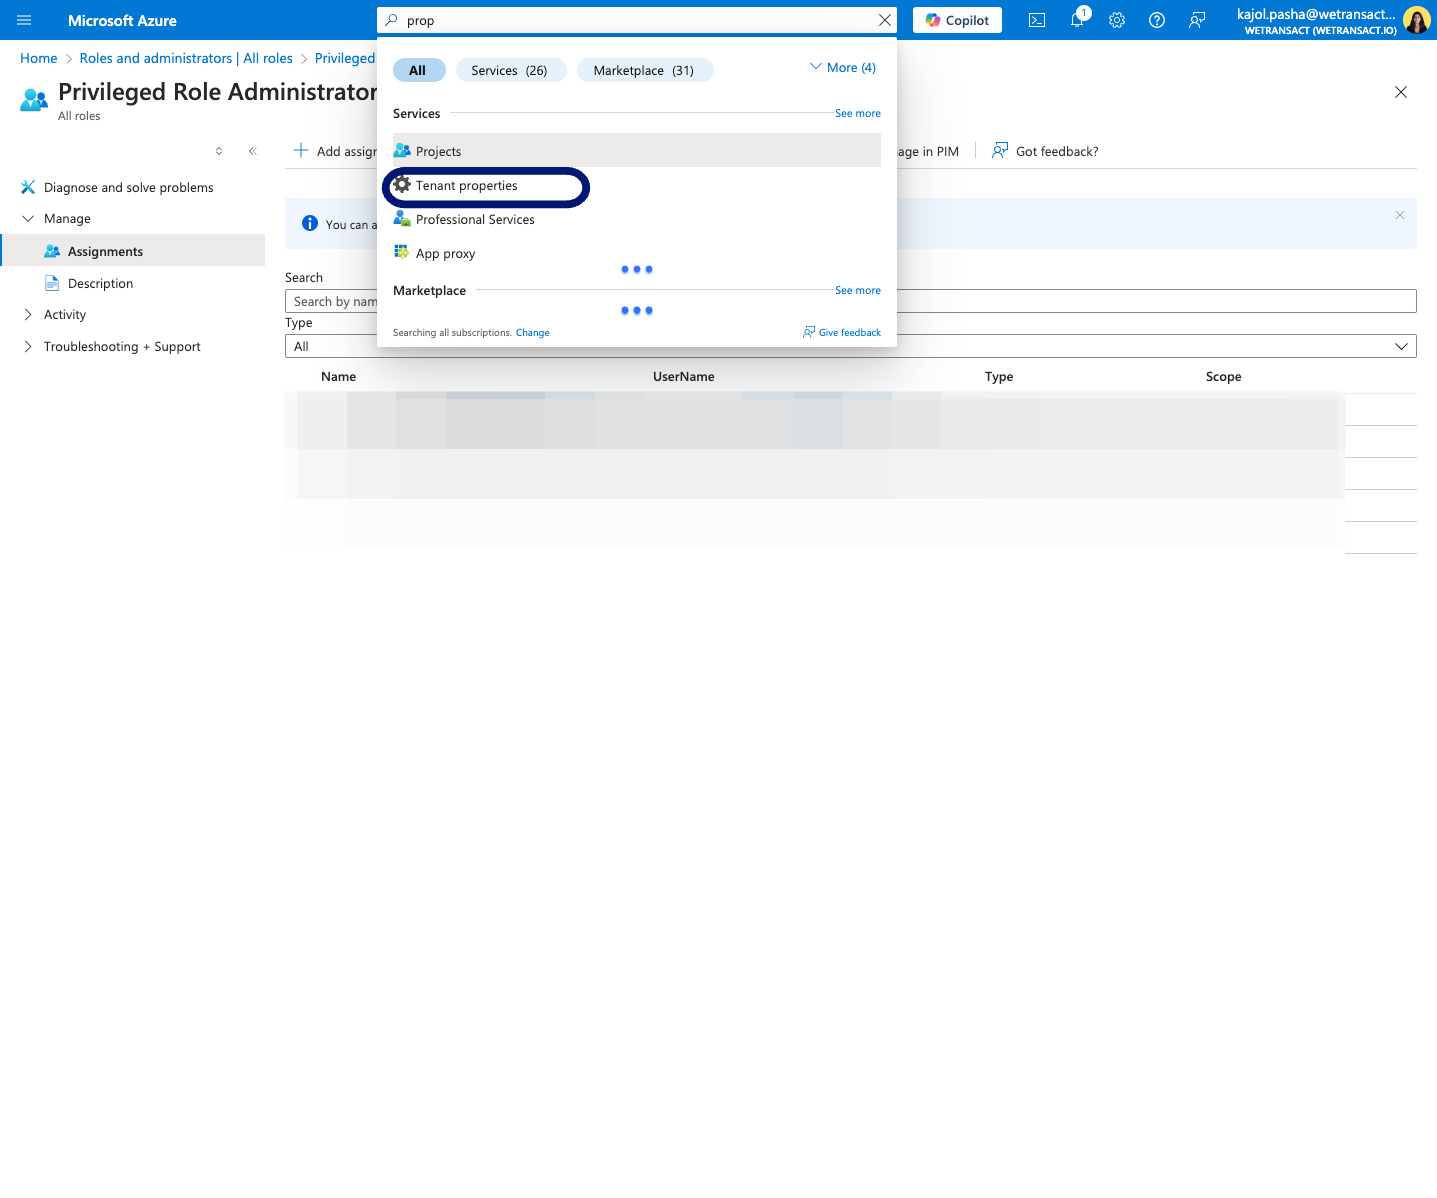
Task: Click Give feedback in search panel
Action: point(842,332)
